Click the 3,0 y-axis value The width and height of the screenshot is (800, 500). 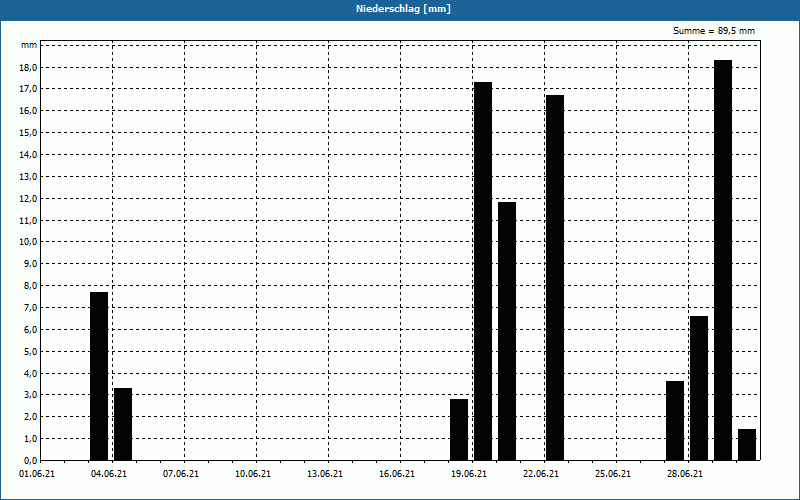coord(30,395)
